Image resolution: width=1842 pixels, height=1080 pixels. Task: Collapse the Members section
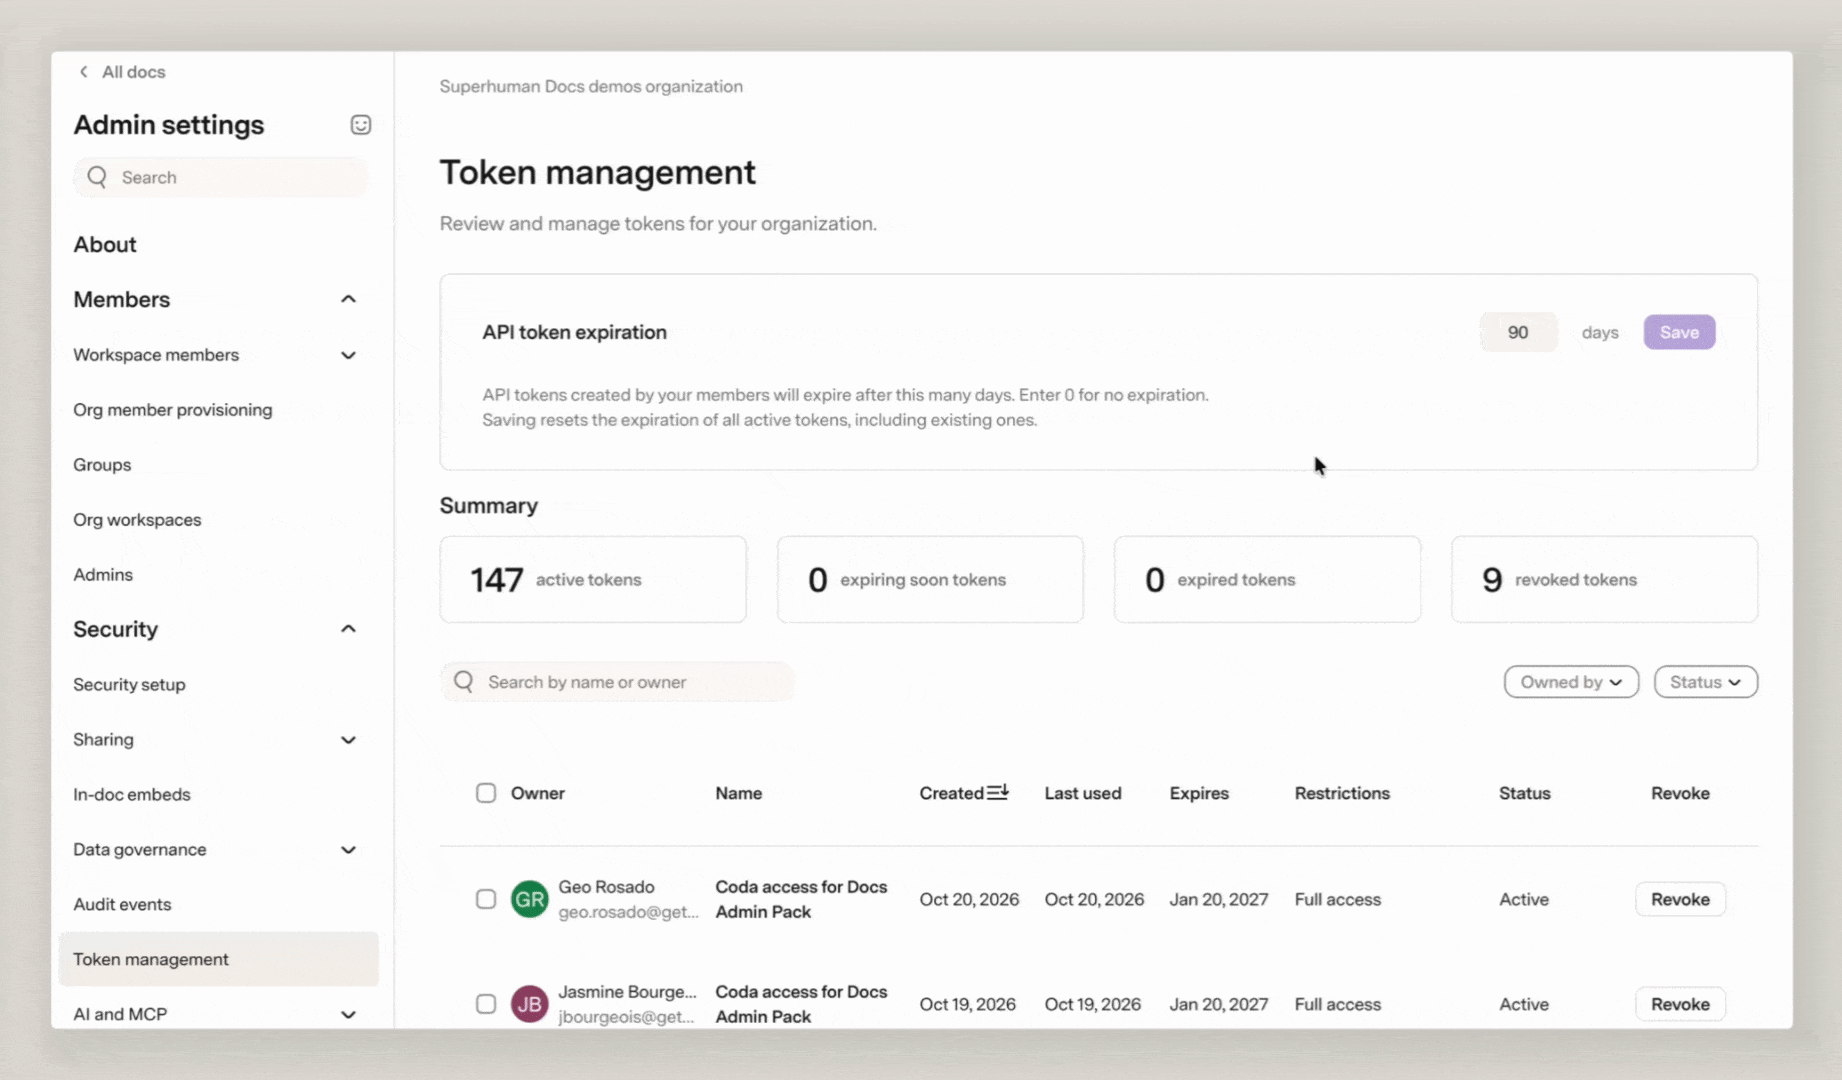pyautogui.click(x=348, y=299)
